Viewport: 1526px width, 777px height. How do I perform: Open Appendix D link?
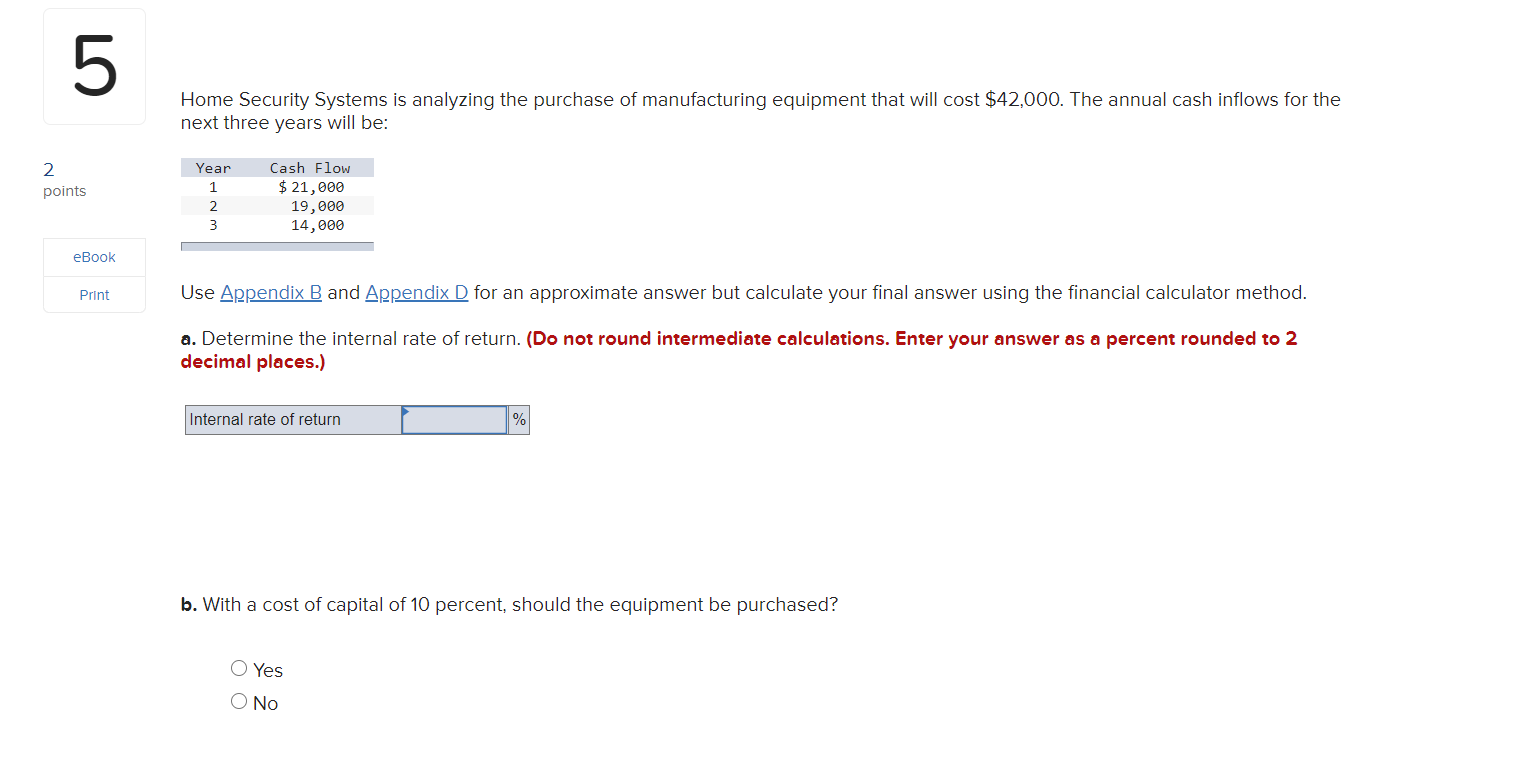(x=416, y=292)
